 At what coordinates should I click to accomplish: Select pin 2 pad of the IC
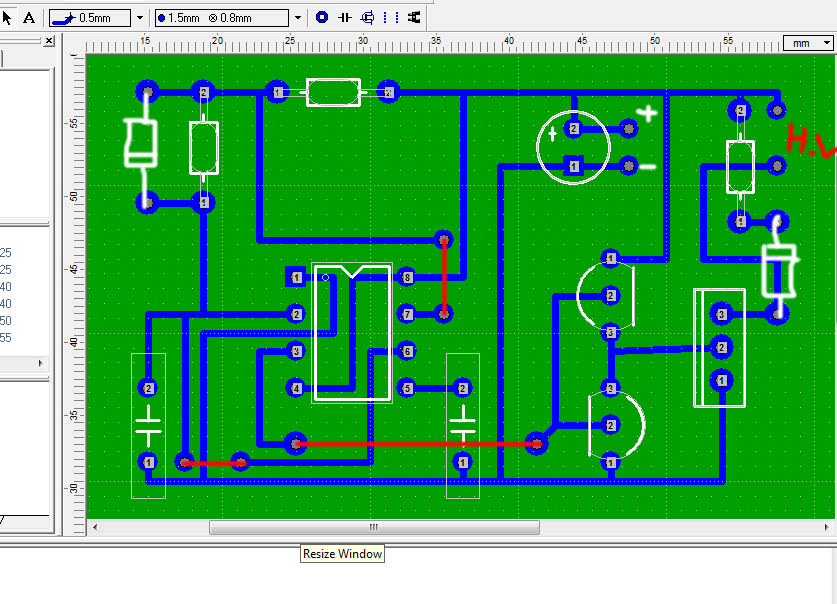click(x=296, y=314)
